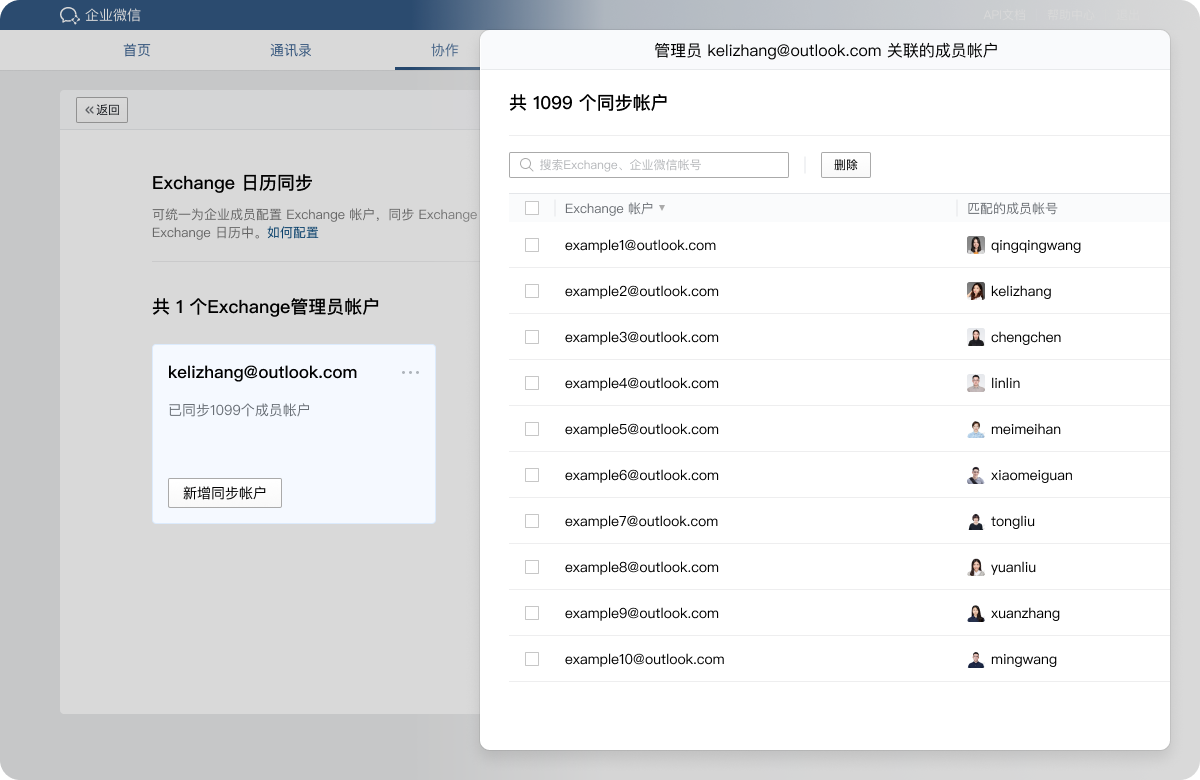Click the avatar of mingwang
Viewport: 1200px width, 780px height.
pos(976,659)
